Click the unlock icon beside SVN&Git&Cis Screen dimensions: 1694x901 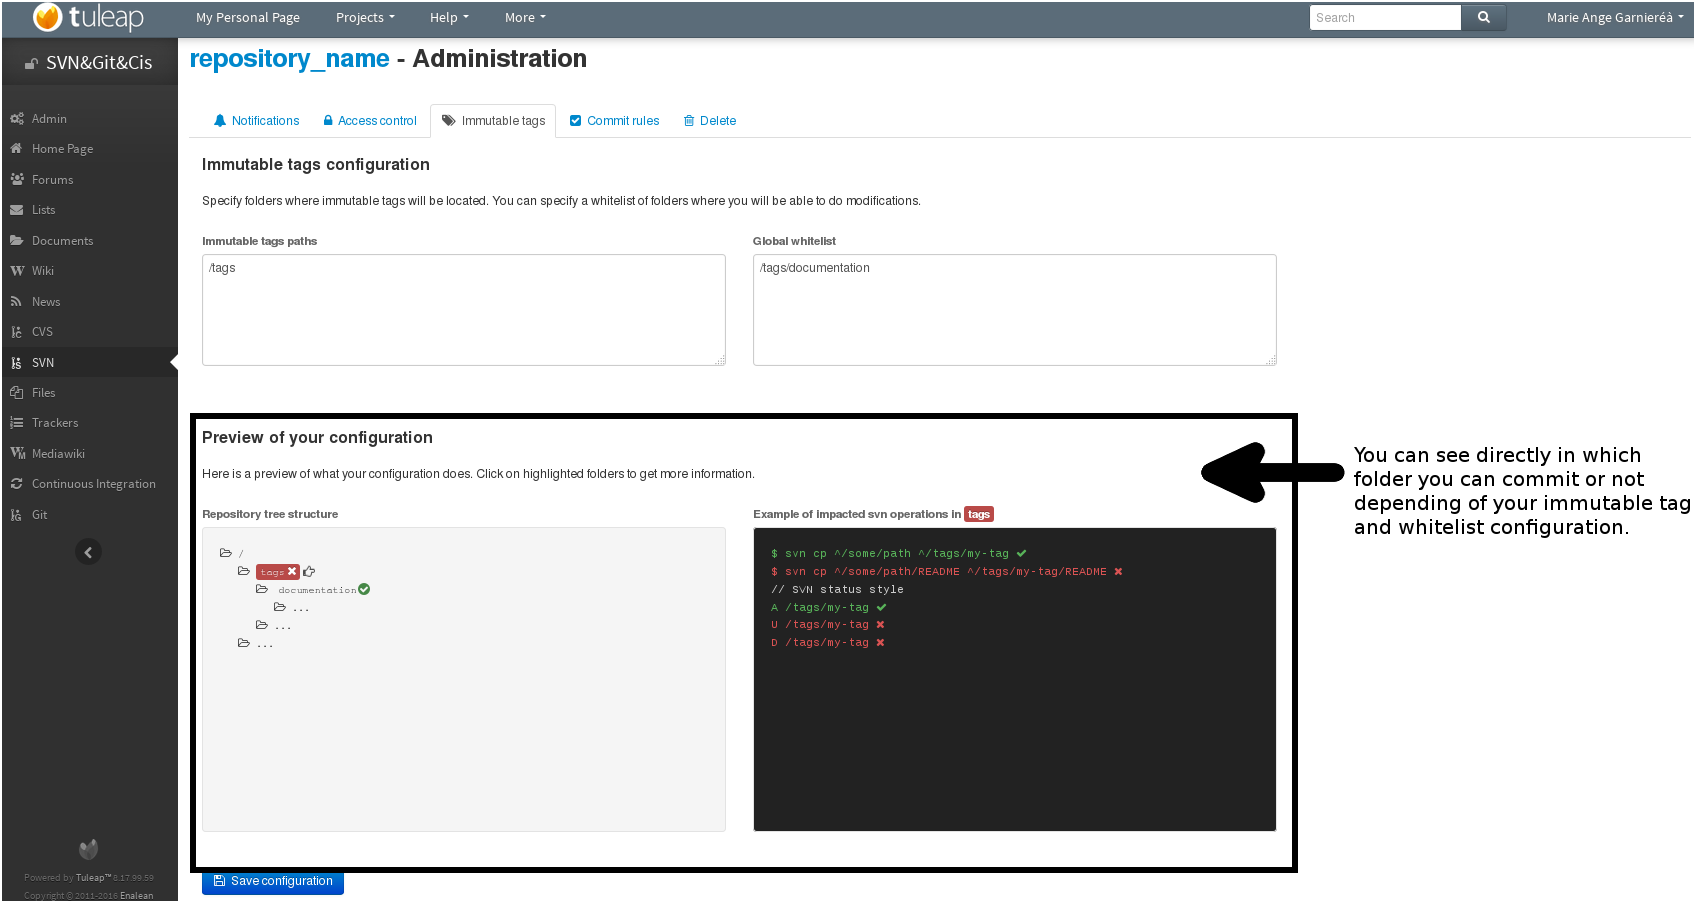click(x=31, y=63)
